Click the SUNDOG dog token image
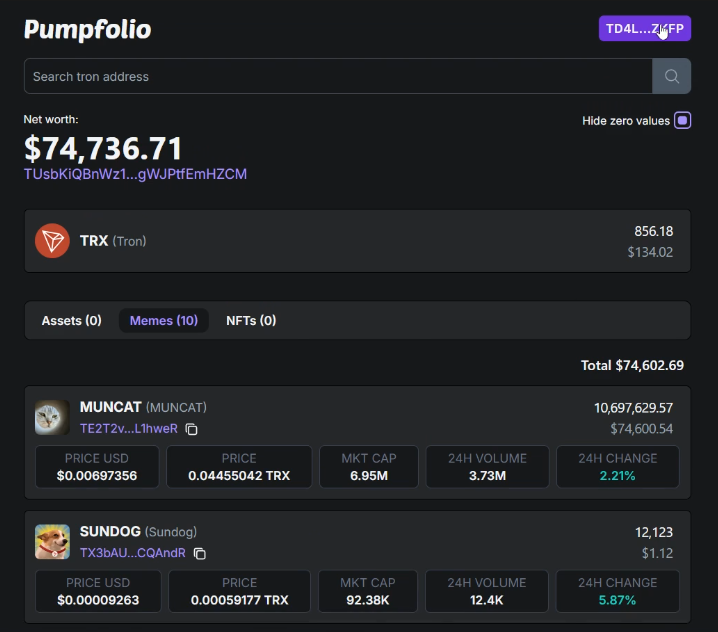The width and height of the screenshot is (718, 632). pyautogui.click(x=52, y=542)
